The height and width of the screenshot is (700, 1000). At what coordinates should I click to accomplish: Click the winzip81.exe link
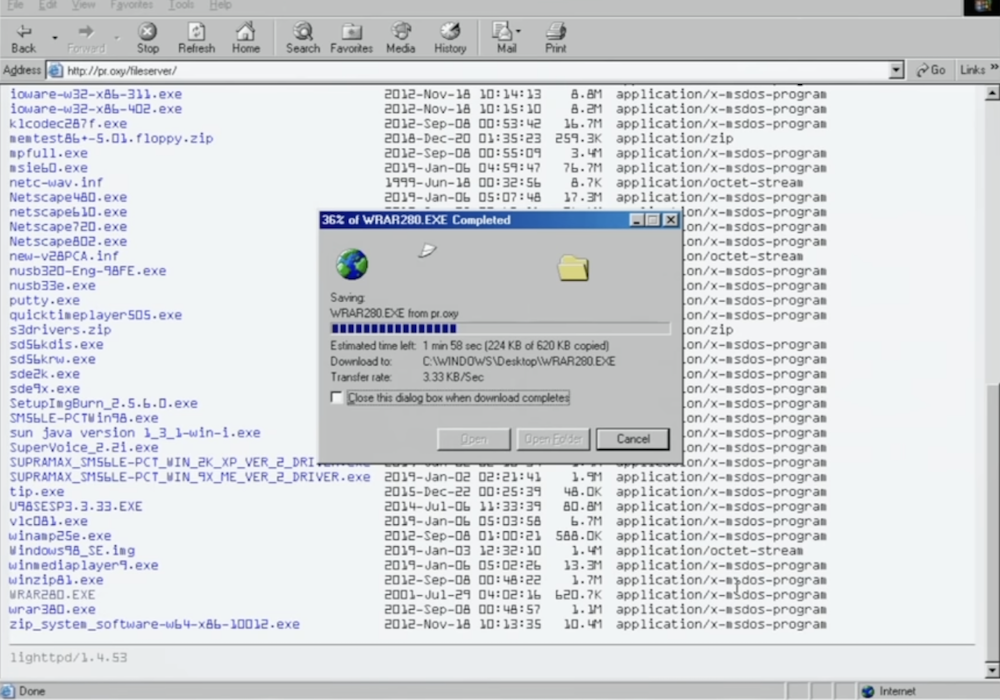click(x=56, y=580)
